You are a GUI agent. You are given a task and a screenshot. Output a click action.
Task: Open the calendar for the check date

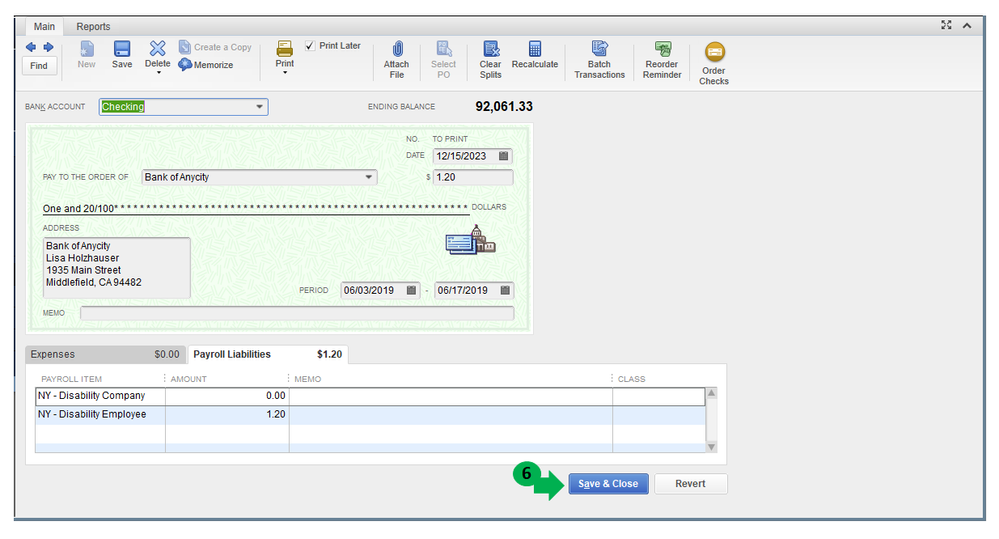point(503,156)
